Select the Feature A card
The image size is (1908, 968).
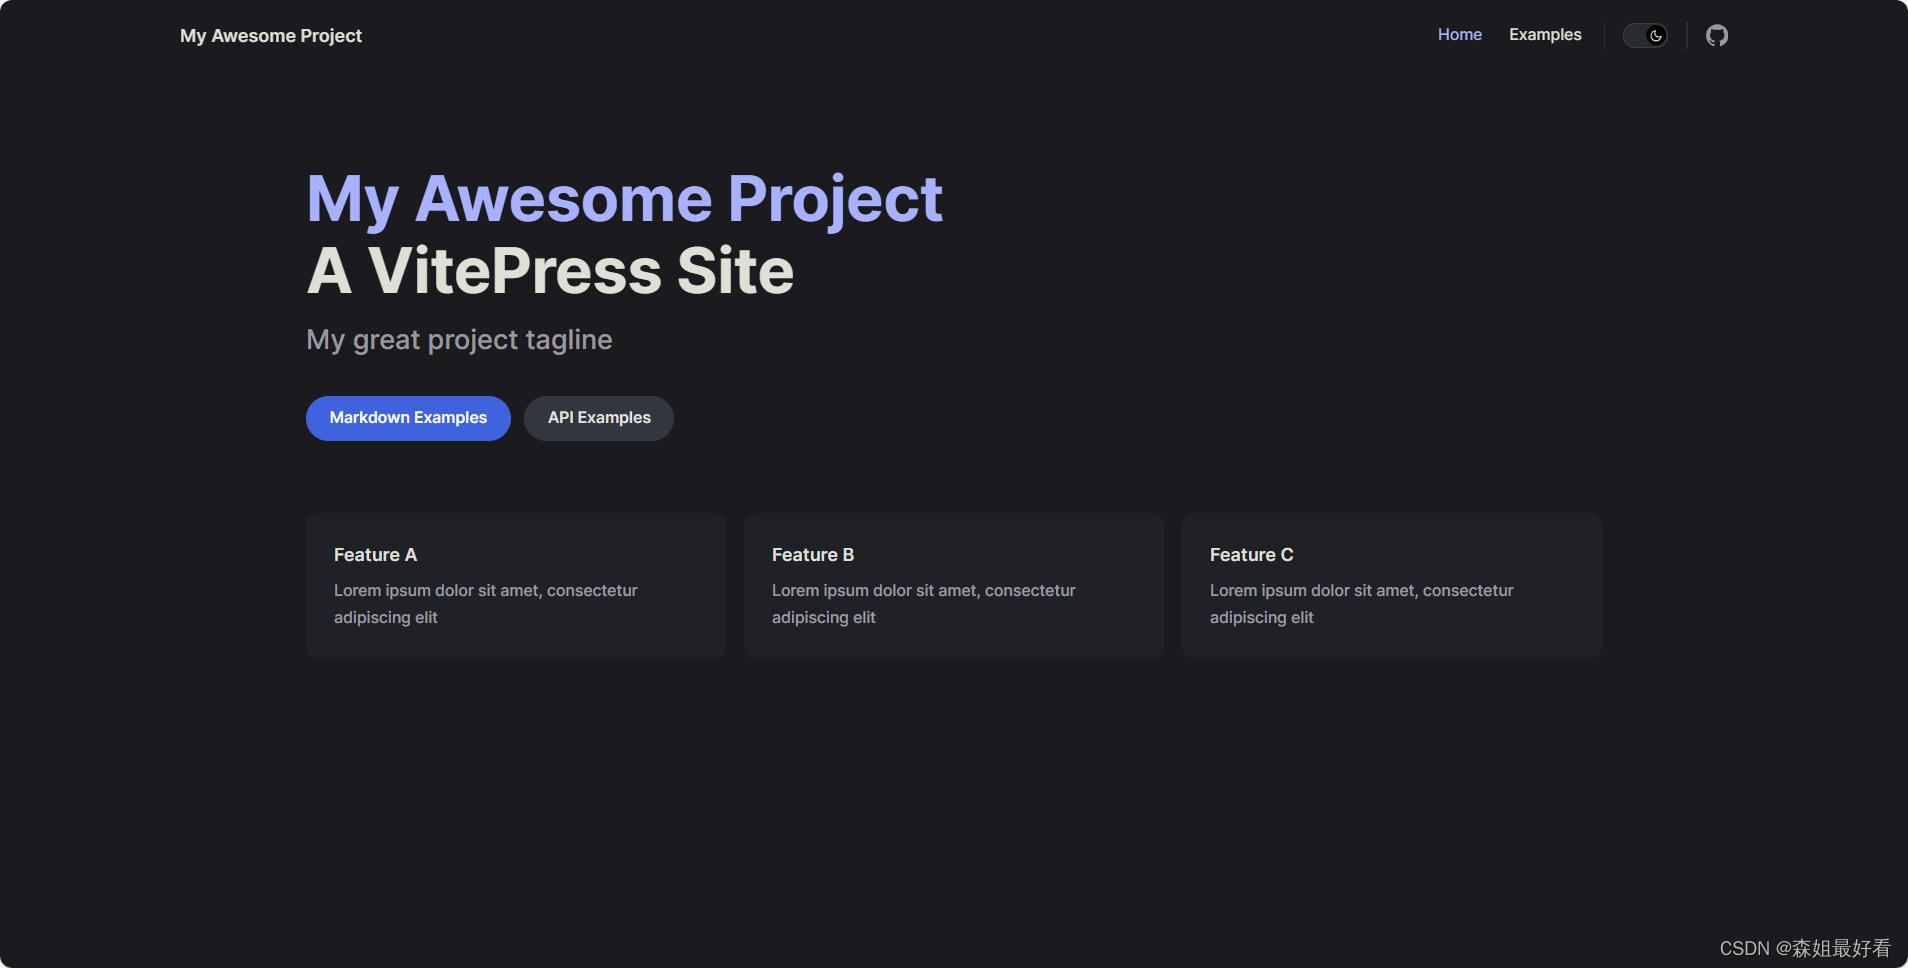[515, 585]
